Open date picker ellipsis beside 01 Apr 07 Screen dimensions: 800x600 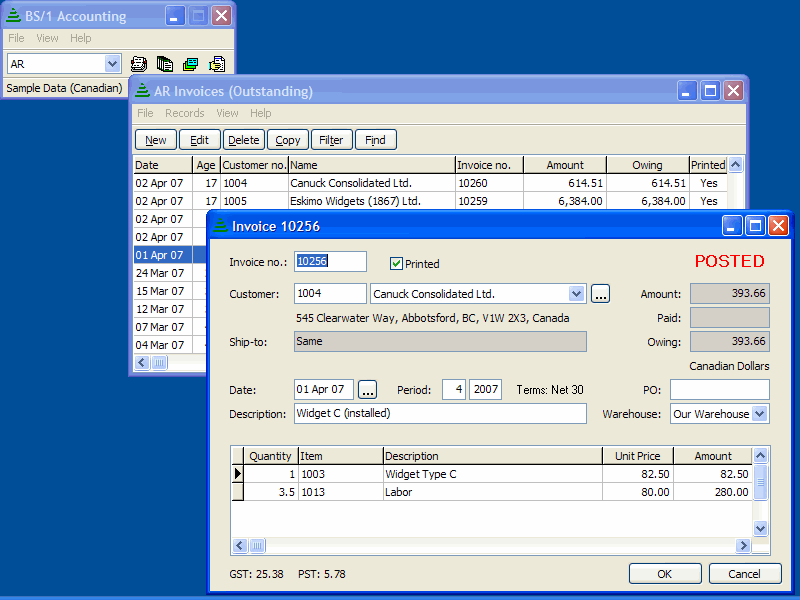(x=367, y=389)
